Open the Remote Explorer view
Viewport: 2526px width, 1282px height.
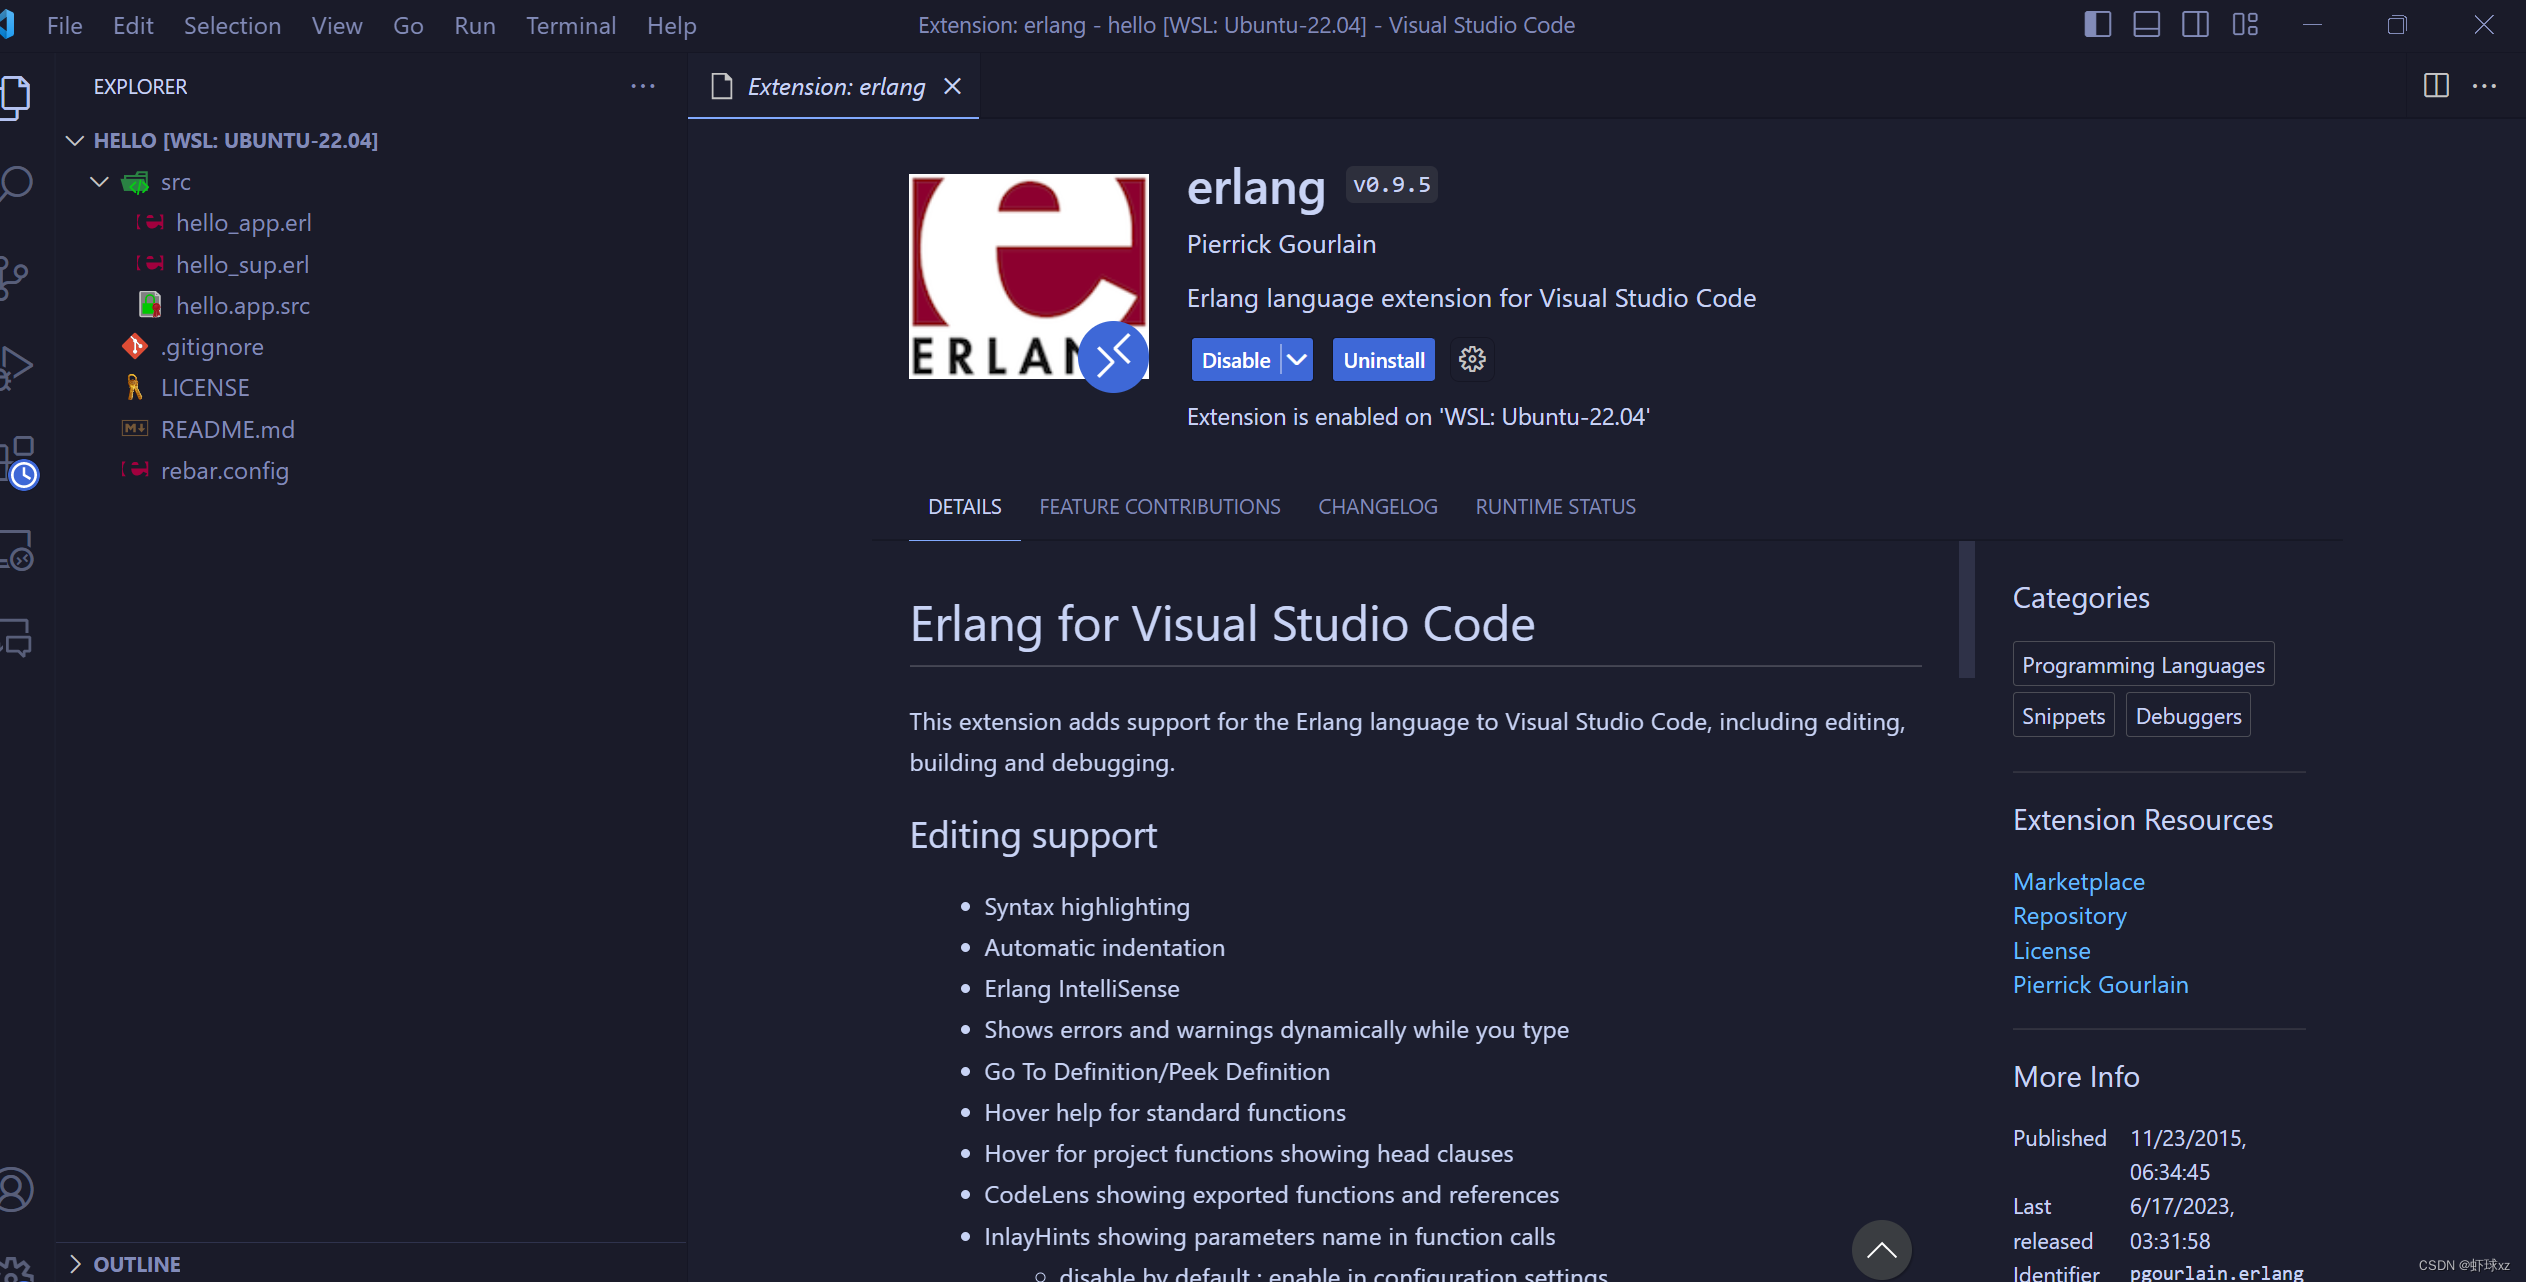click(x=17, y=550)
